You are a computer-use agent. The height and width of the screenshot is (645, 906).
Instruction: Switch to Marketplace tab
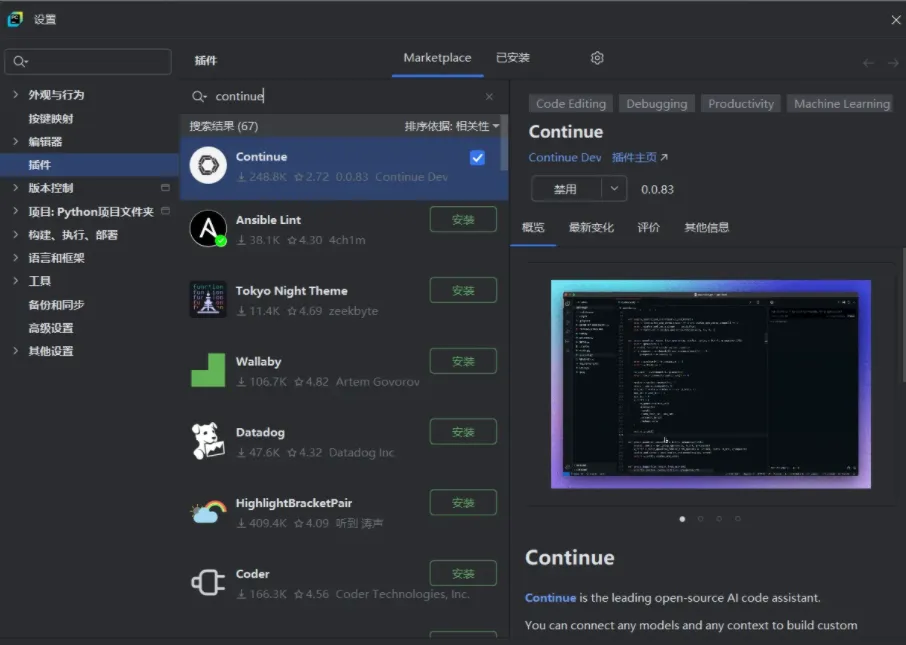tap(437, 58)
